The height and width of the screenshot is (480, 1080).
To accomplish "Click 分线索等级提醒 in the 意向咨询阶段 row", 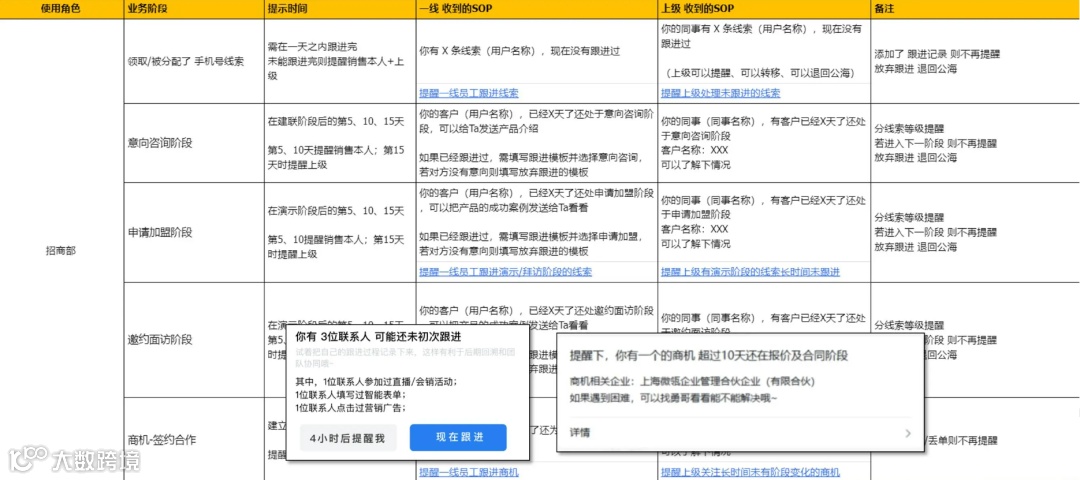I will coord(909,129).
